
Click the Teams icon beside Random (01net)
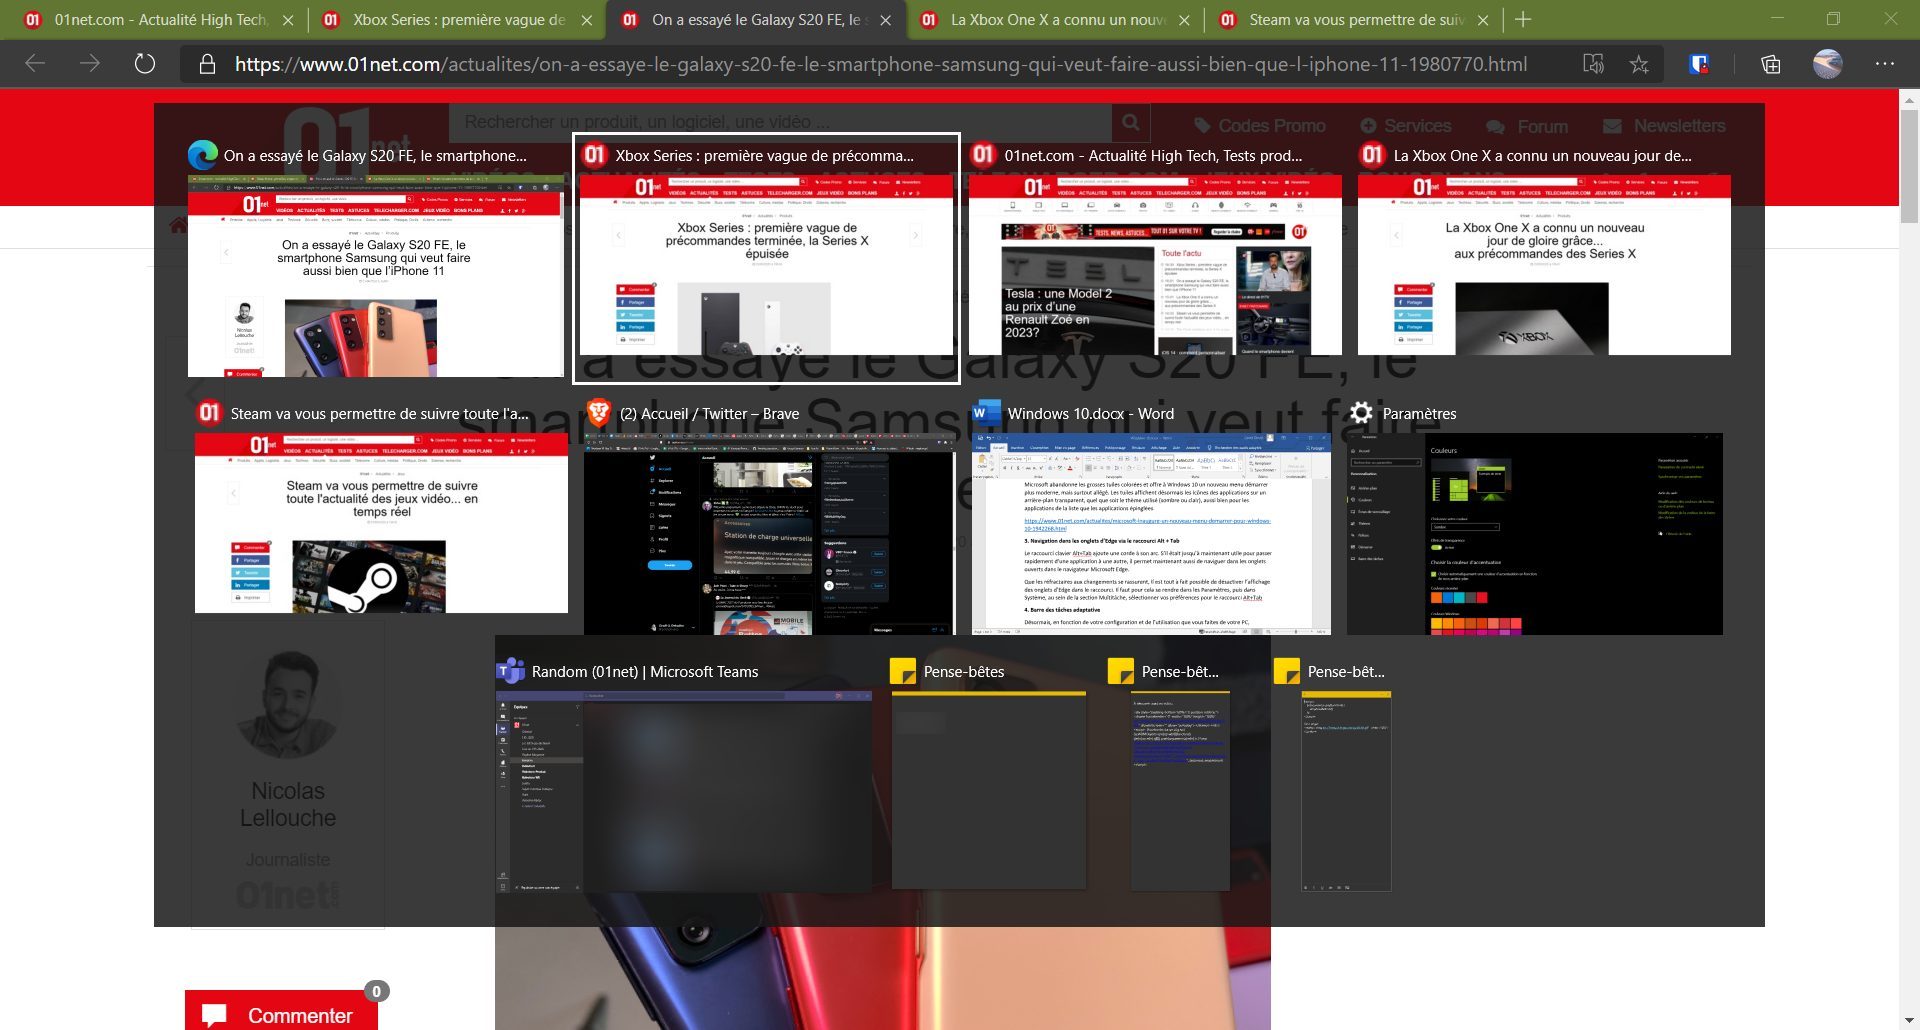tap(511, 671)
